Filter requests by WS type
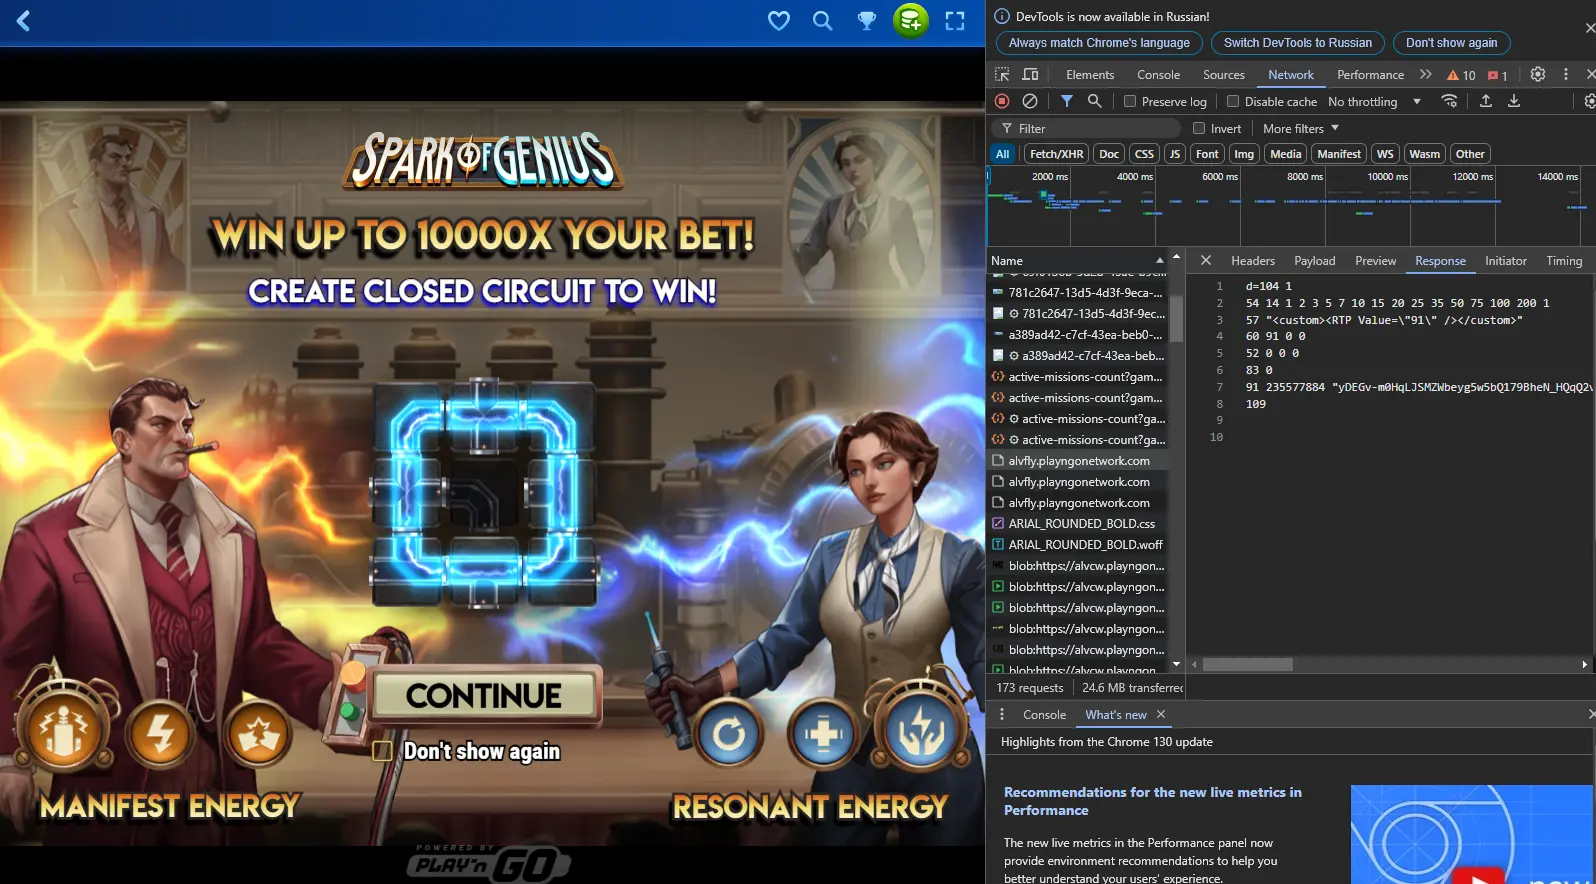The image size is (1596, 884). coord(1385,154)
